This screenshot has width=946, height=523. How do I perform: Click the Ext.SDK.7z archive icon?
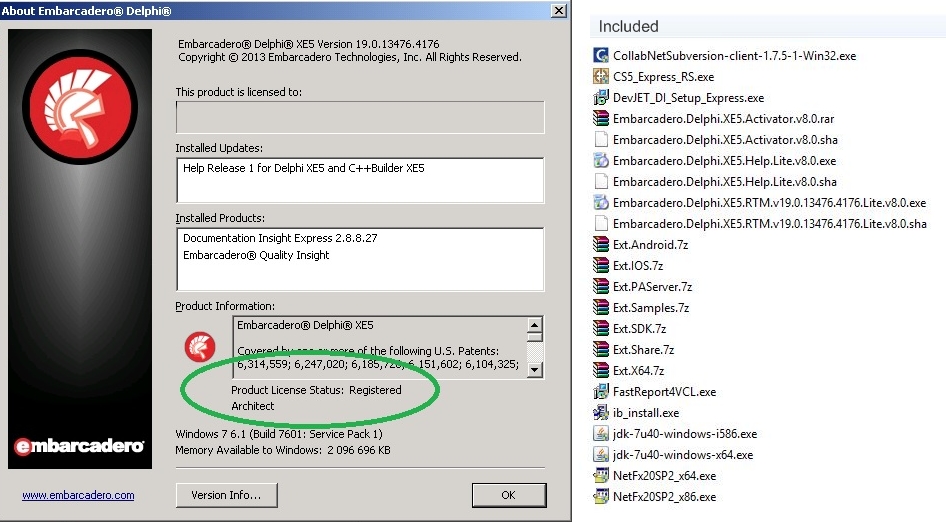(601, 329)
